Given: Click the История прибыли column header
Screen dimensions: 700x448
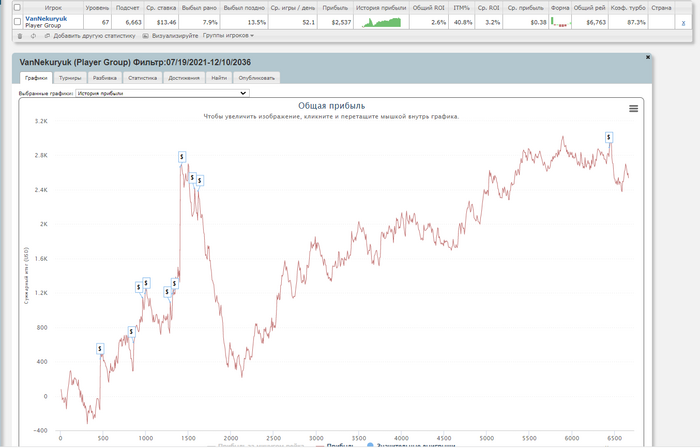Looking at the screenshot, I should coord(381,8).
